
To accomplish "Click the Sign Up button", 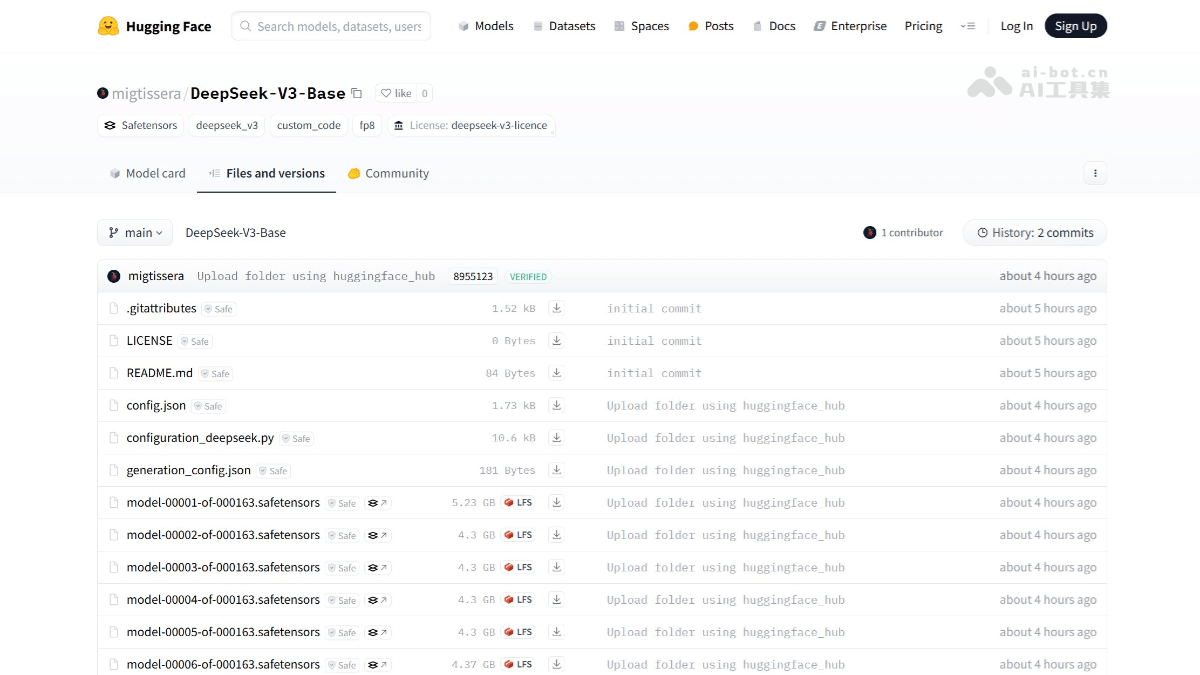I will pos(1075,25).
